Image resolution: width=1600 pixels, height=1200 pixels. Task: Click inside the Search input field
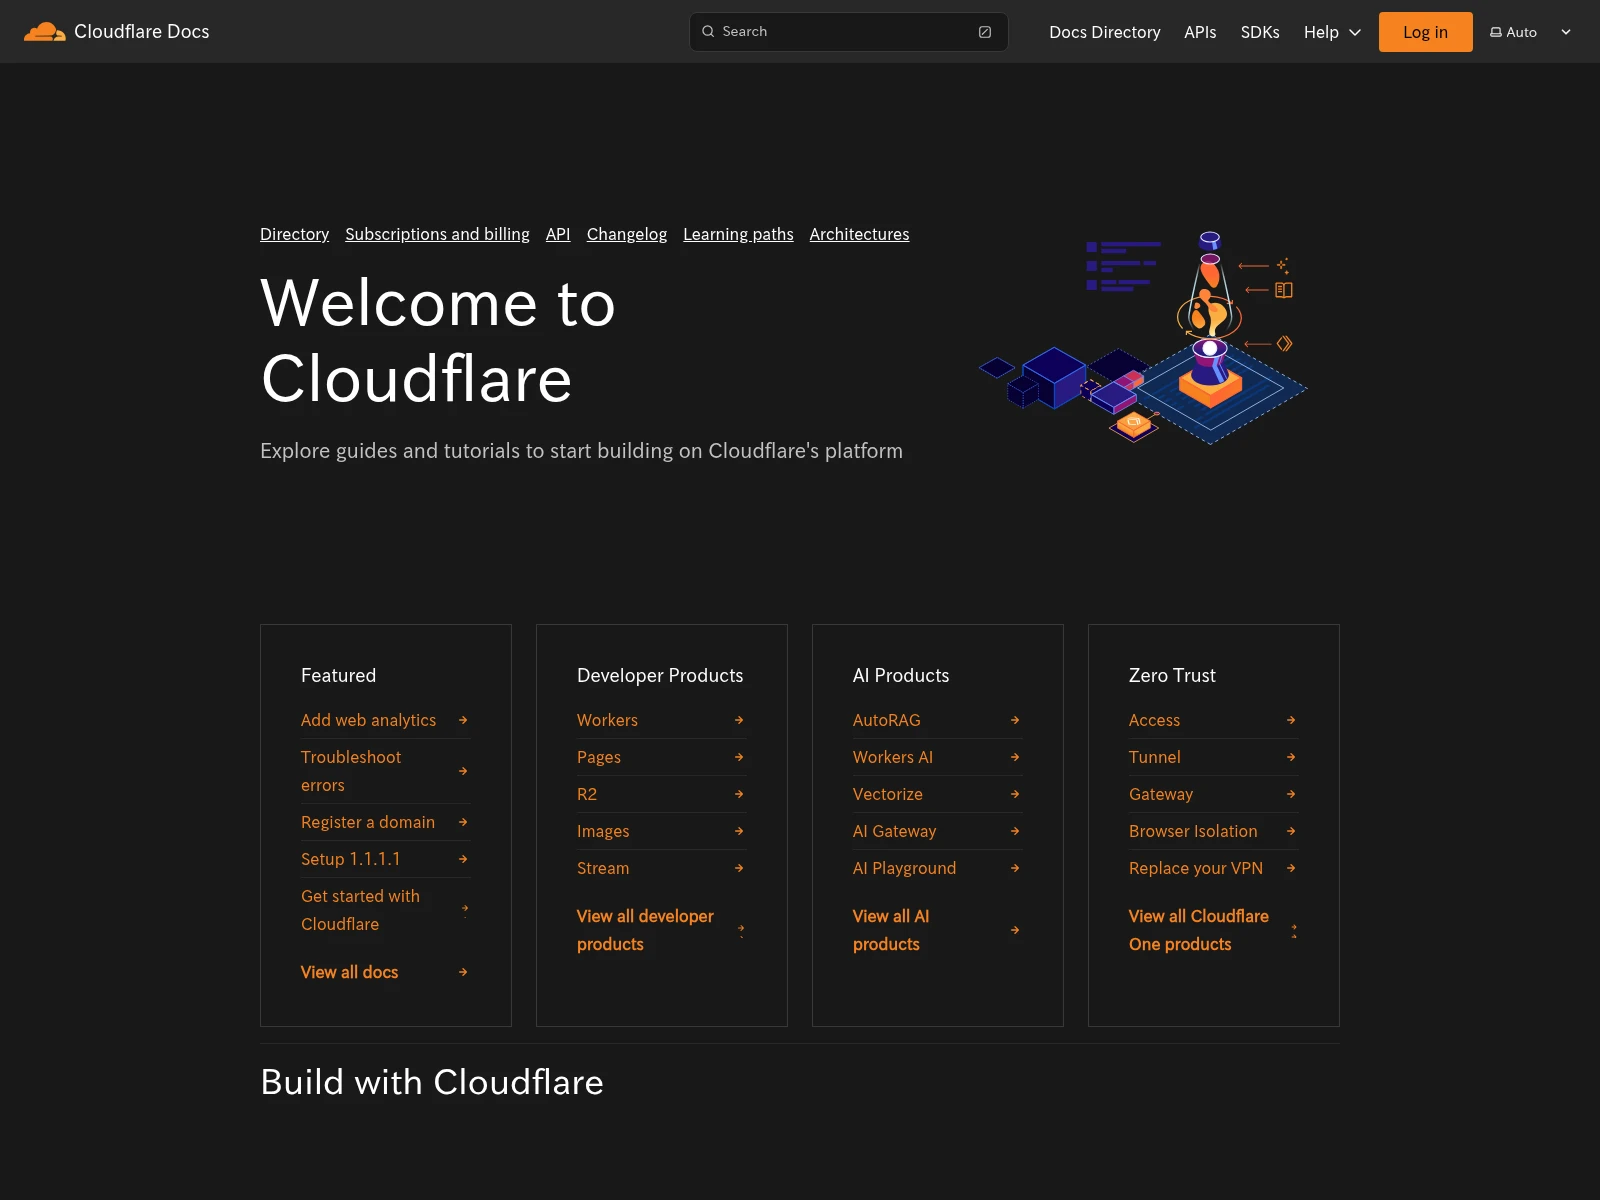(x=848, y=31)
